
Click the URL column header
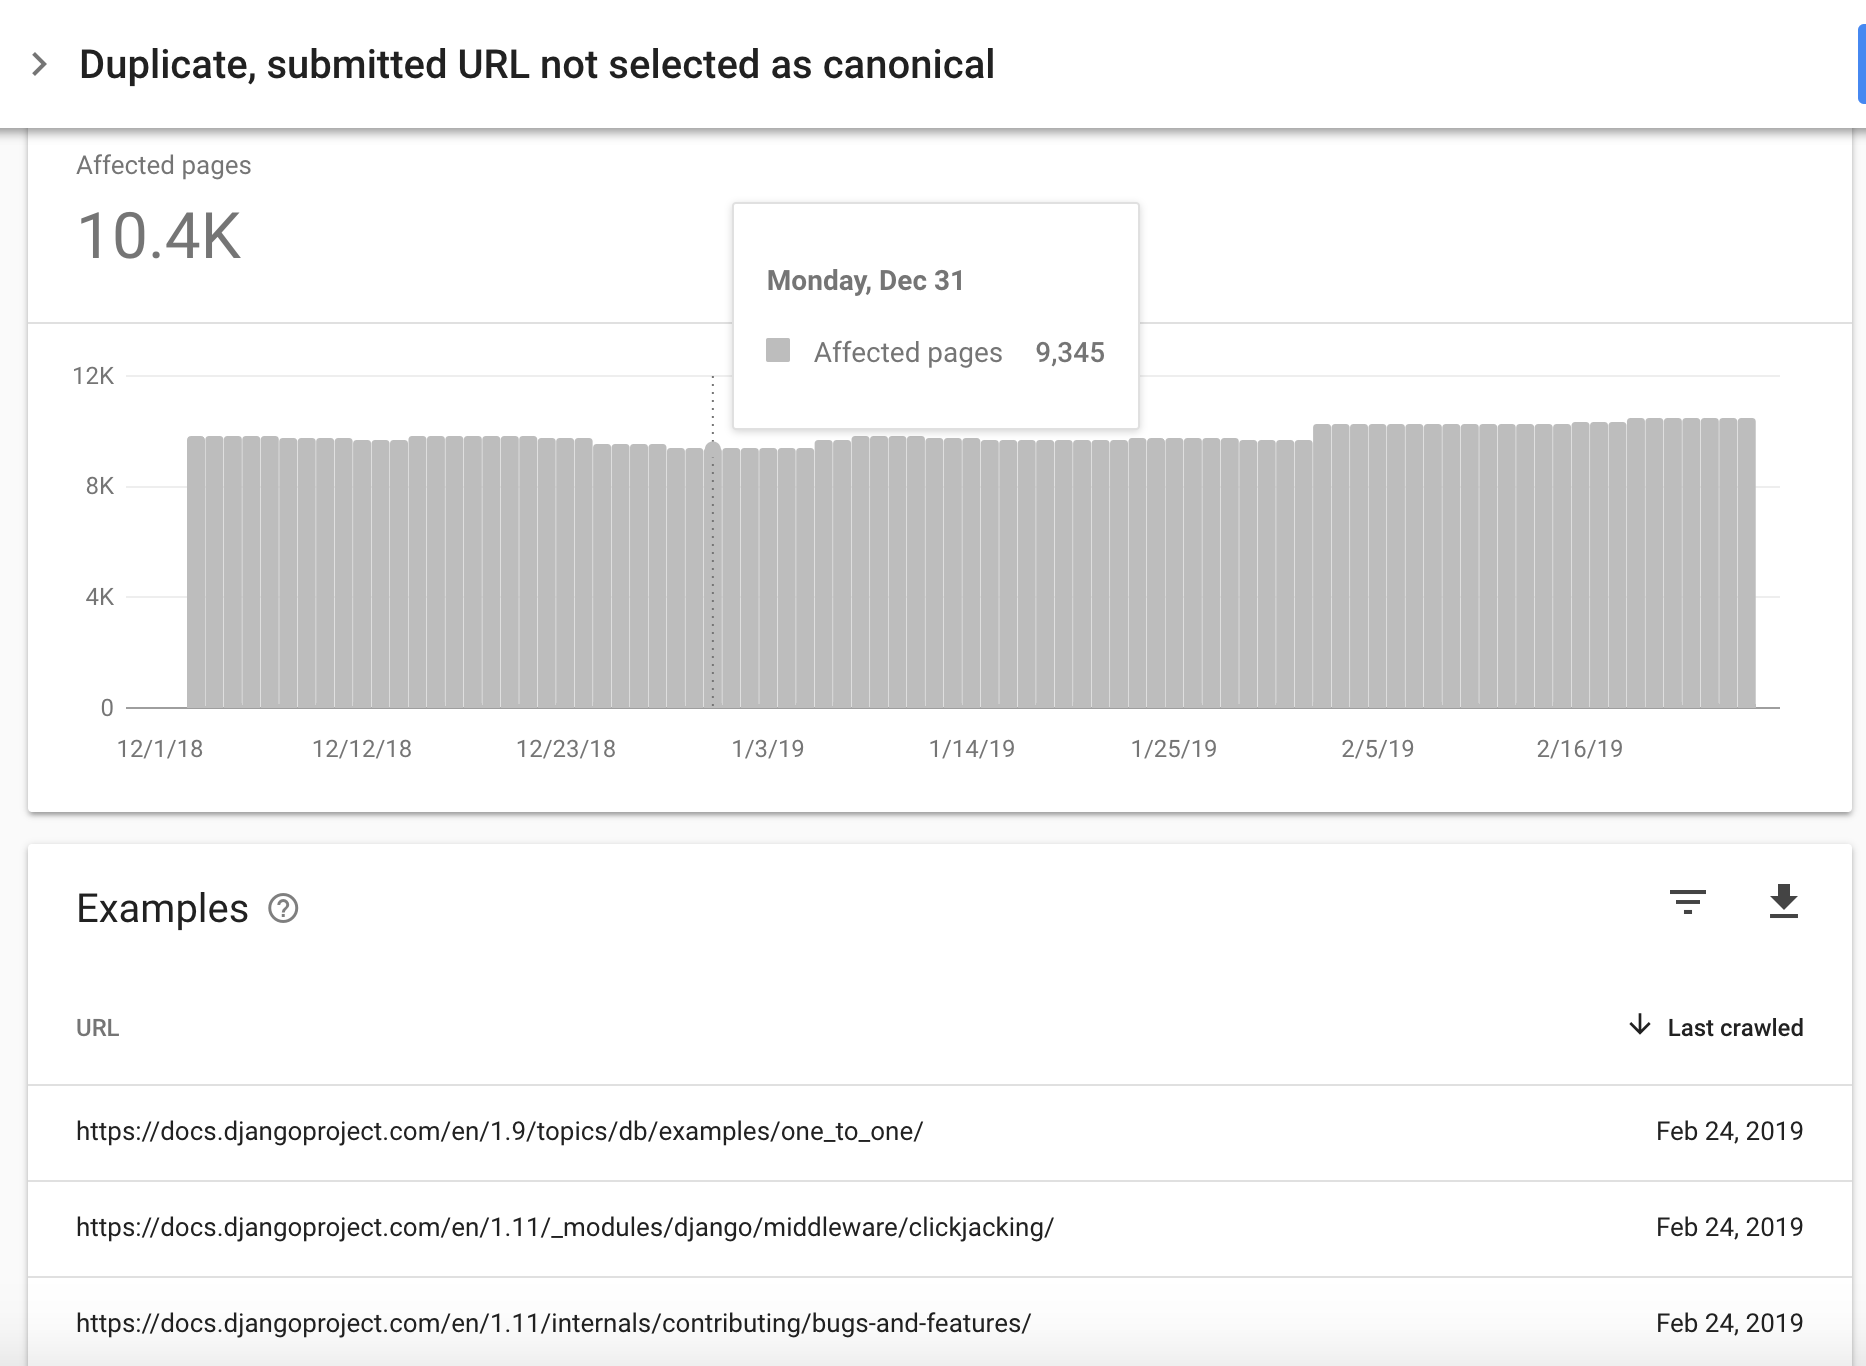[x=97, y=1028]
